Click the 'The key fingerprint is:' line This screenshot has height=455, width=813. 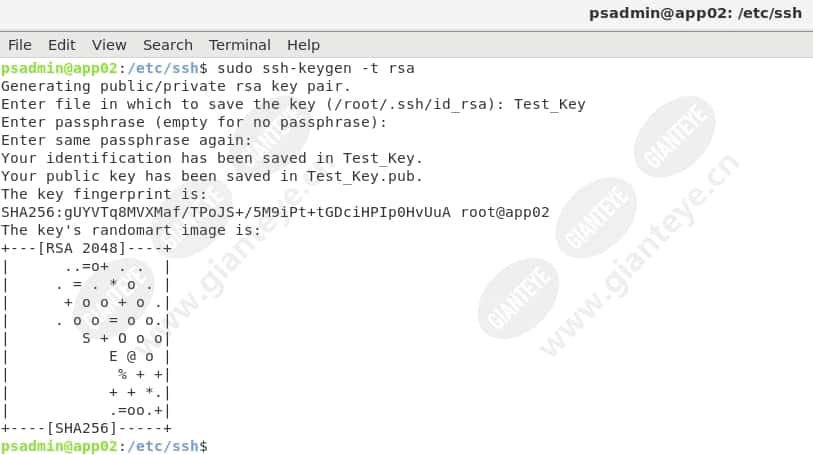tap(104, 194)
